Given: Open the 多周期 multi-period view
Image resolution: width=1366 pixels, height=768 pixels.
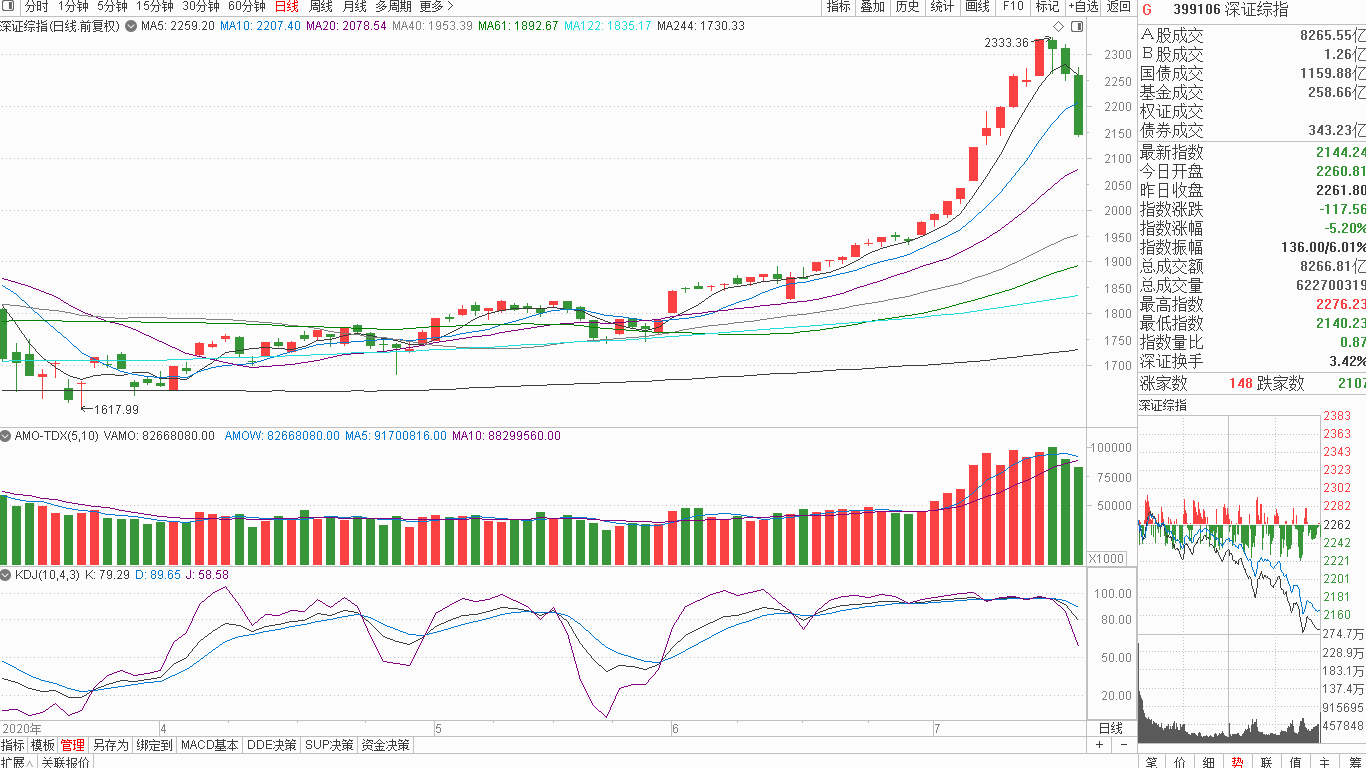Looking at the screenshot, I should [393, 6].
